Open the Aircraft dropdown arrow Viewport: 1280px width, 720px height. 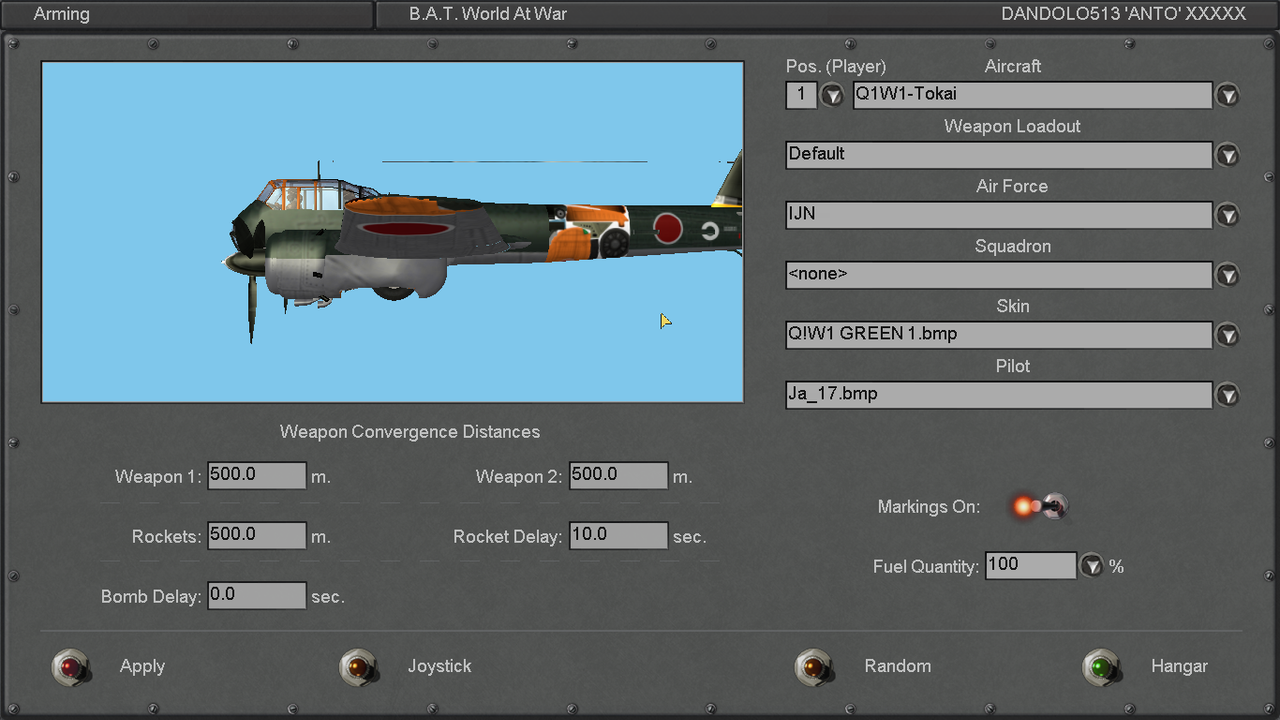1227,95
